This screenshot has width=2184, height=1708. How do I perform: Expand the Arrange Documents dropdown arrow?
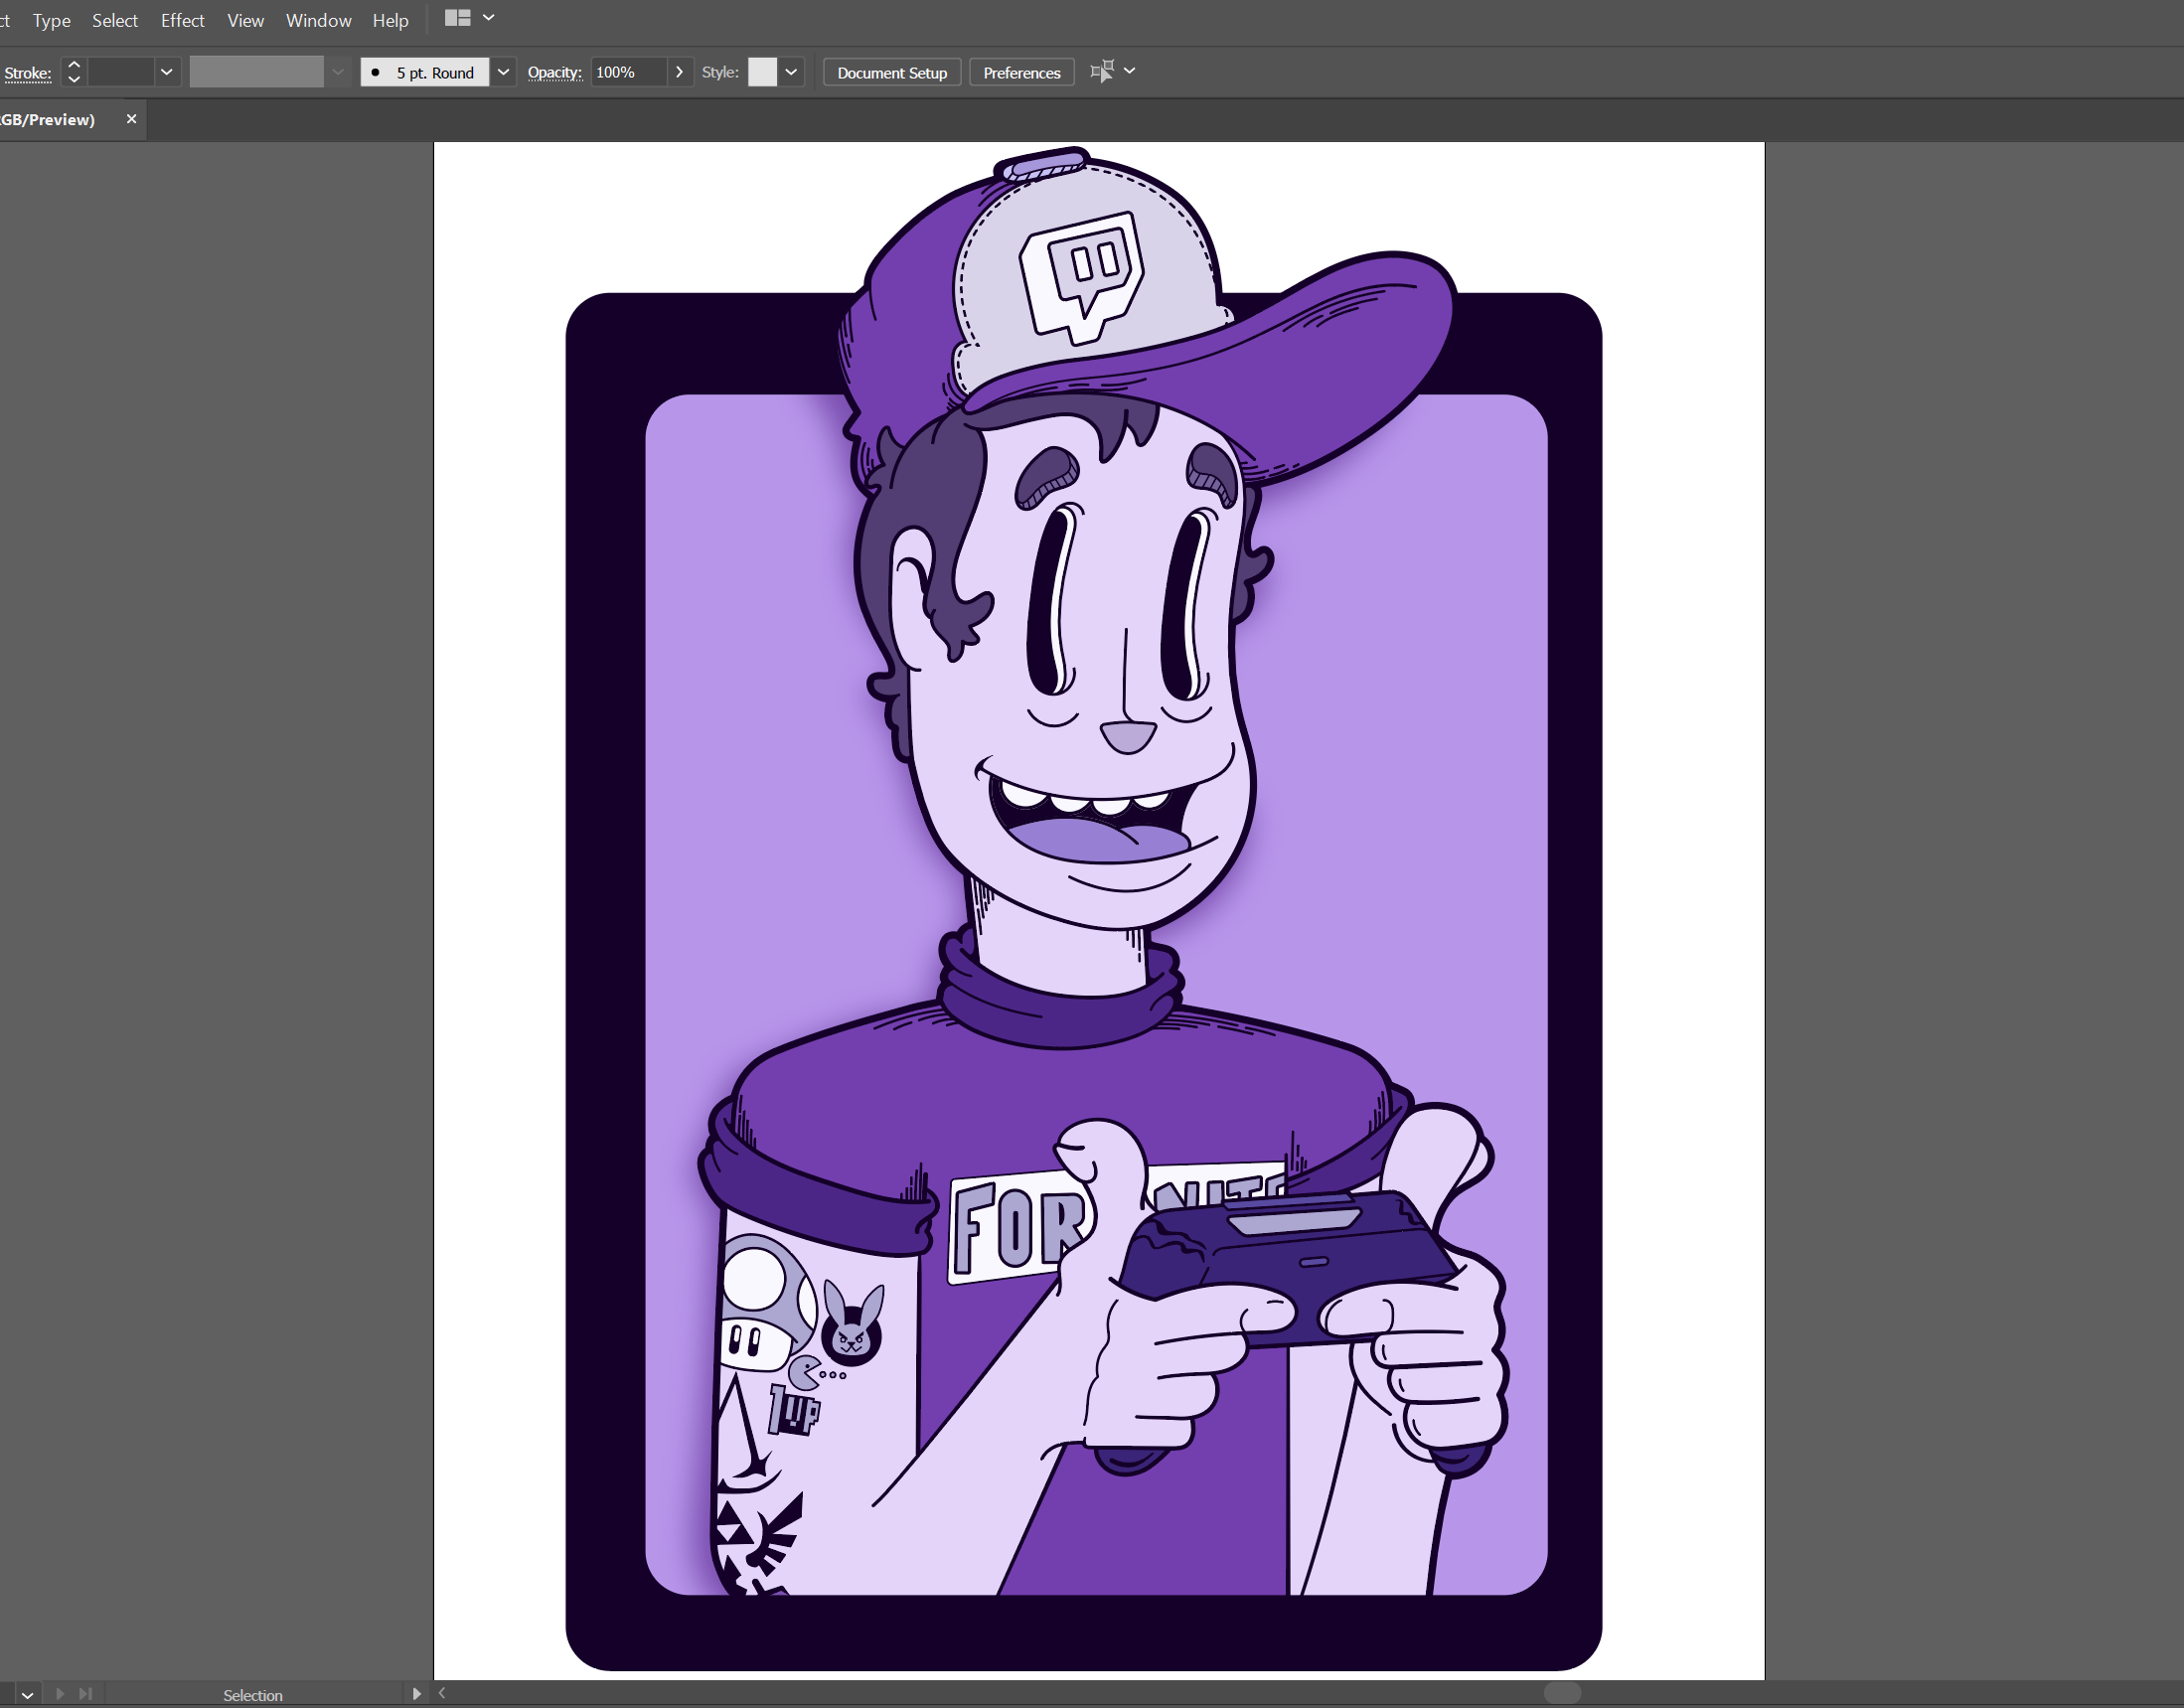point(489,18)
